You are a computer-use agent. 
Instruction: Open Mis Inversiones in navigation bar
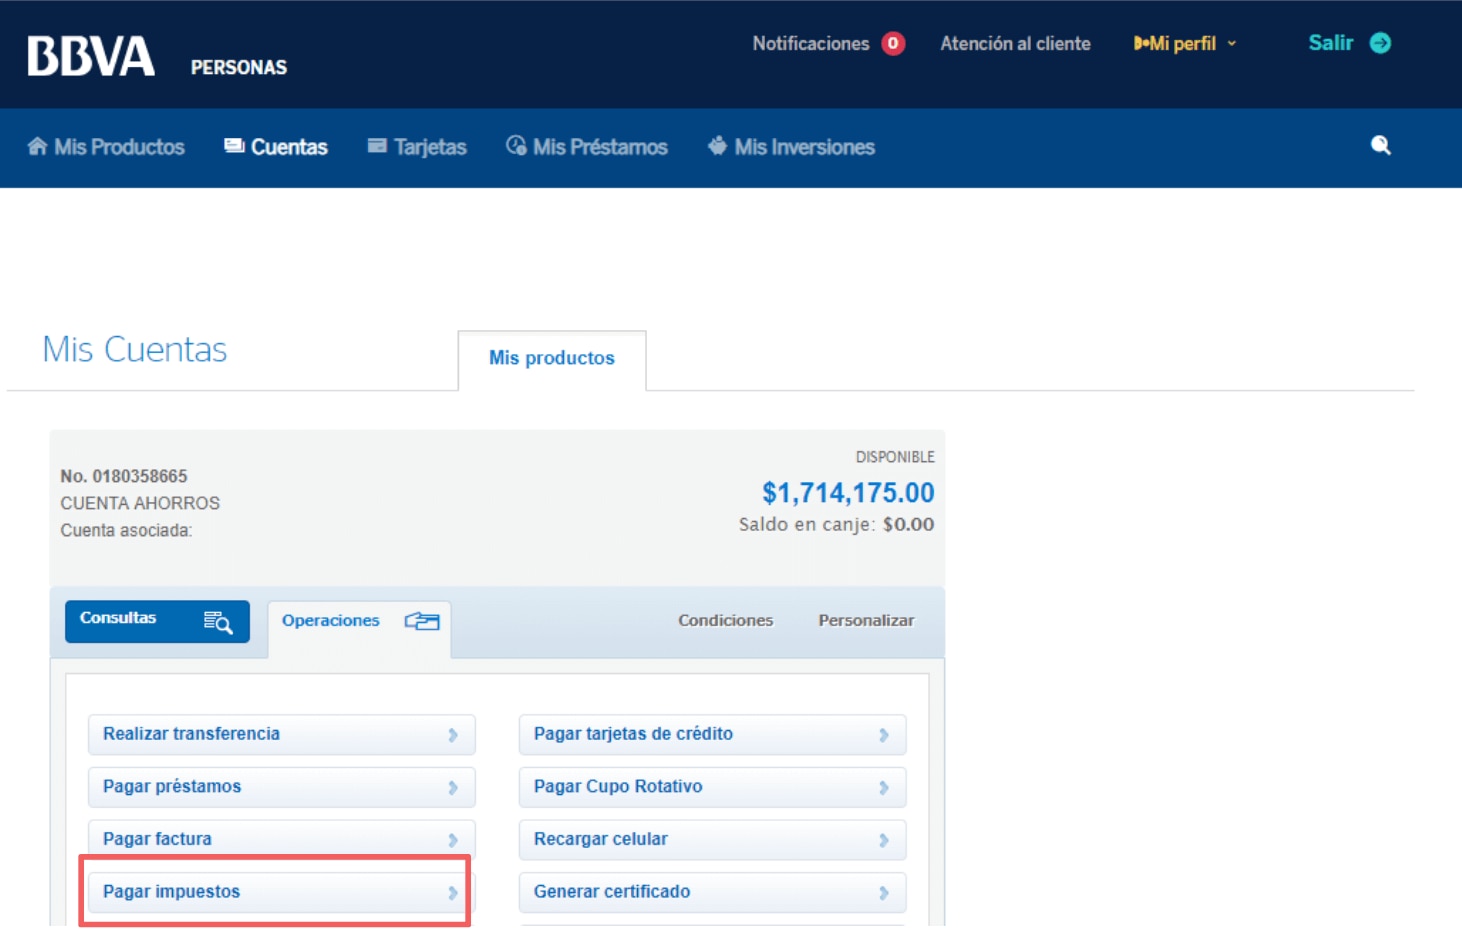[x=804, y=147]
